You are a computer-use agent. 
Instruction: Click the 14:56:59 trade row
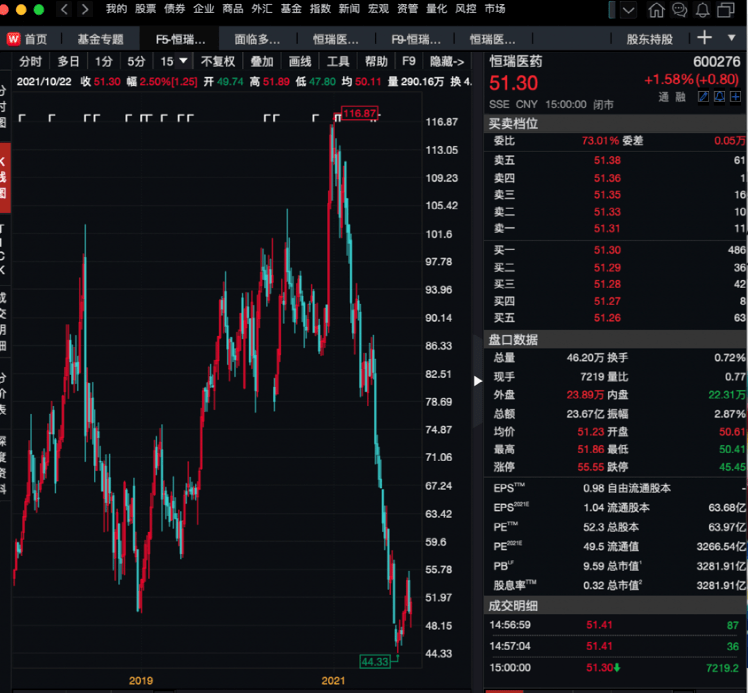pyautogui.click(x=615, y=625)
